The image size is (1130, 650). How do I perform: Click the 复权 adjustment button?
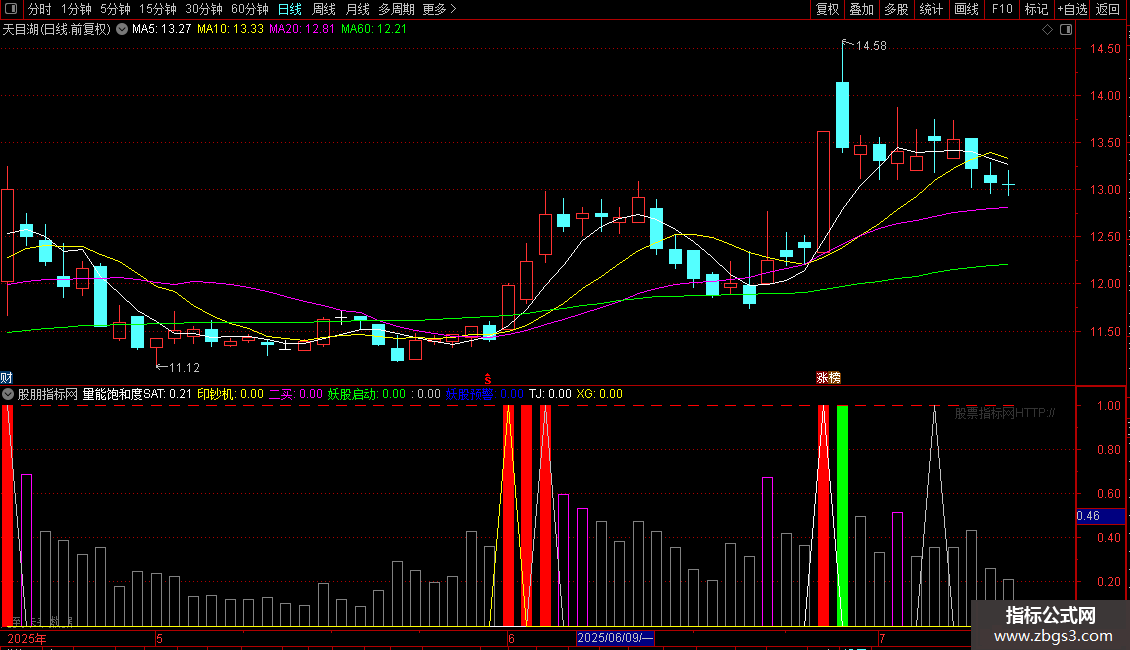pyautogui.click(x=827, y=9)
